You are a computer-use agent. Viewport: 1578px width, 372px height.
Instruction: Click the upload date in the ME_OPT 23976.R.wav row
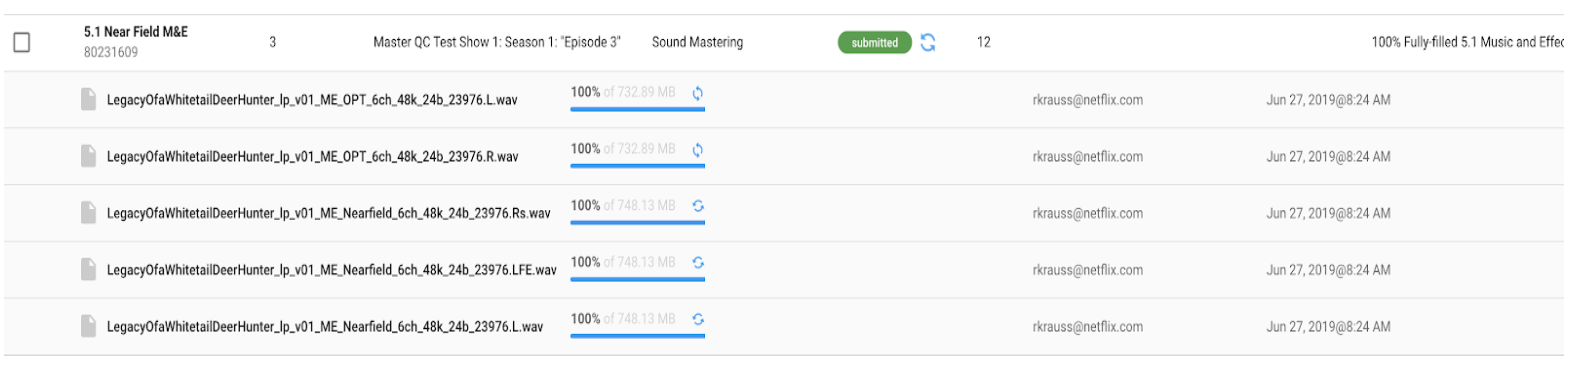coord(1328,157)
